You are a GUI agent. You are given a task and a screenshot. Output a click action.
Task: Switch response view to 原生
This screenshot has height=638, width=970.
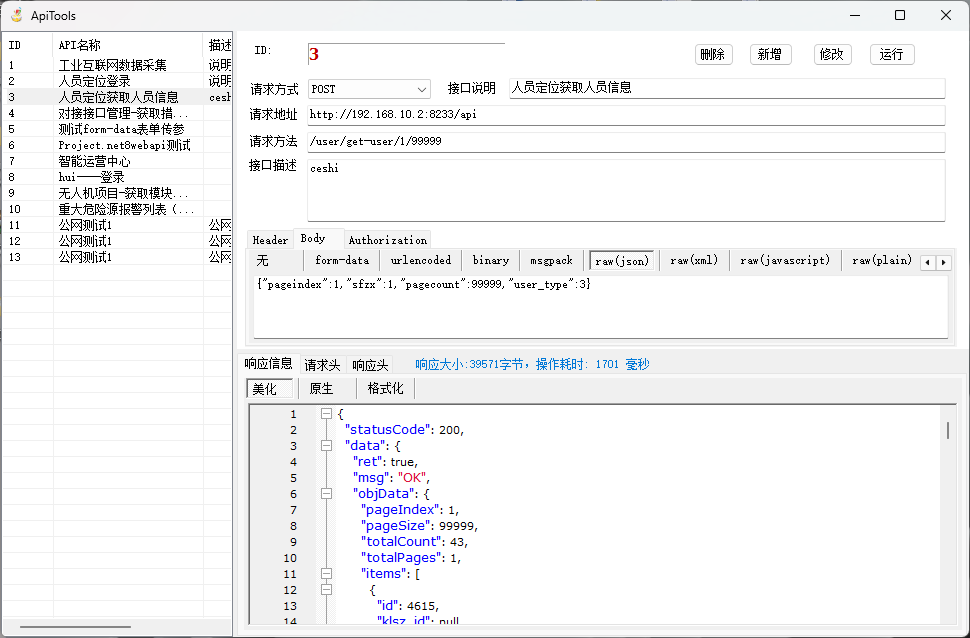coord(327,389)
